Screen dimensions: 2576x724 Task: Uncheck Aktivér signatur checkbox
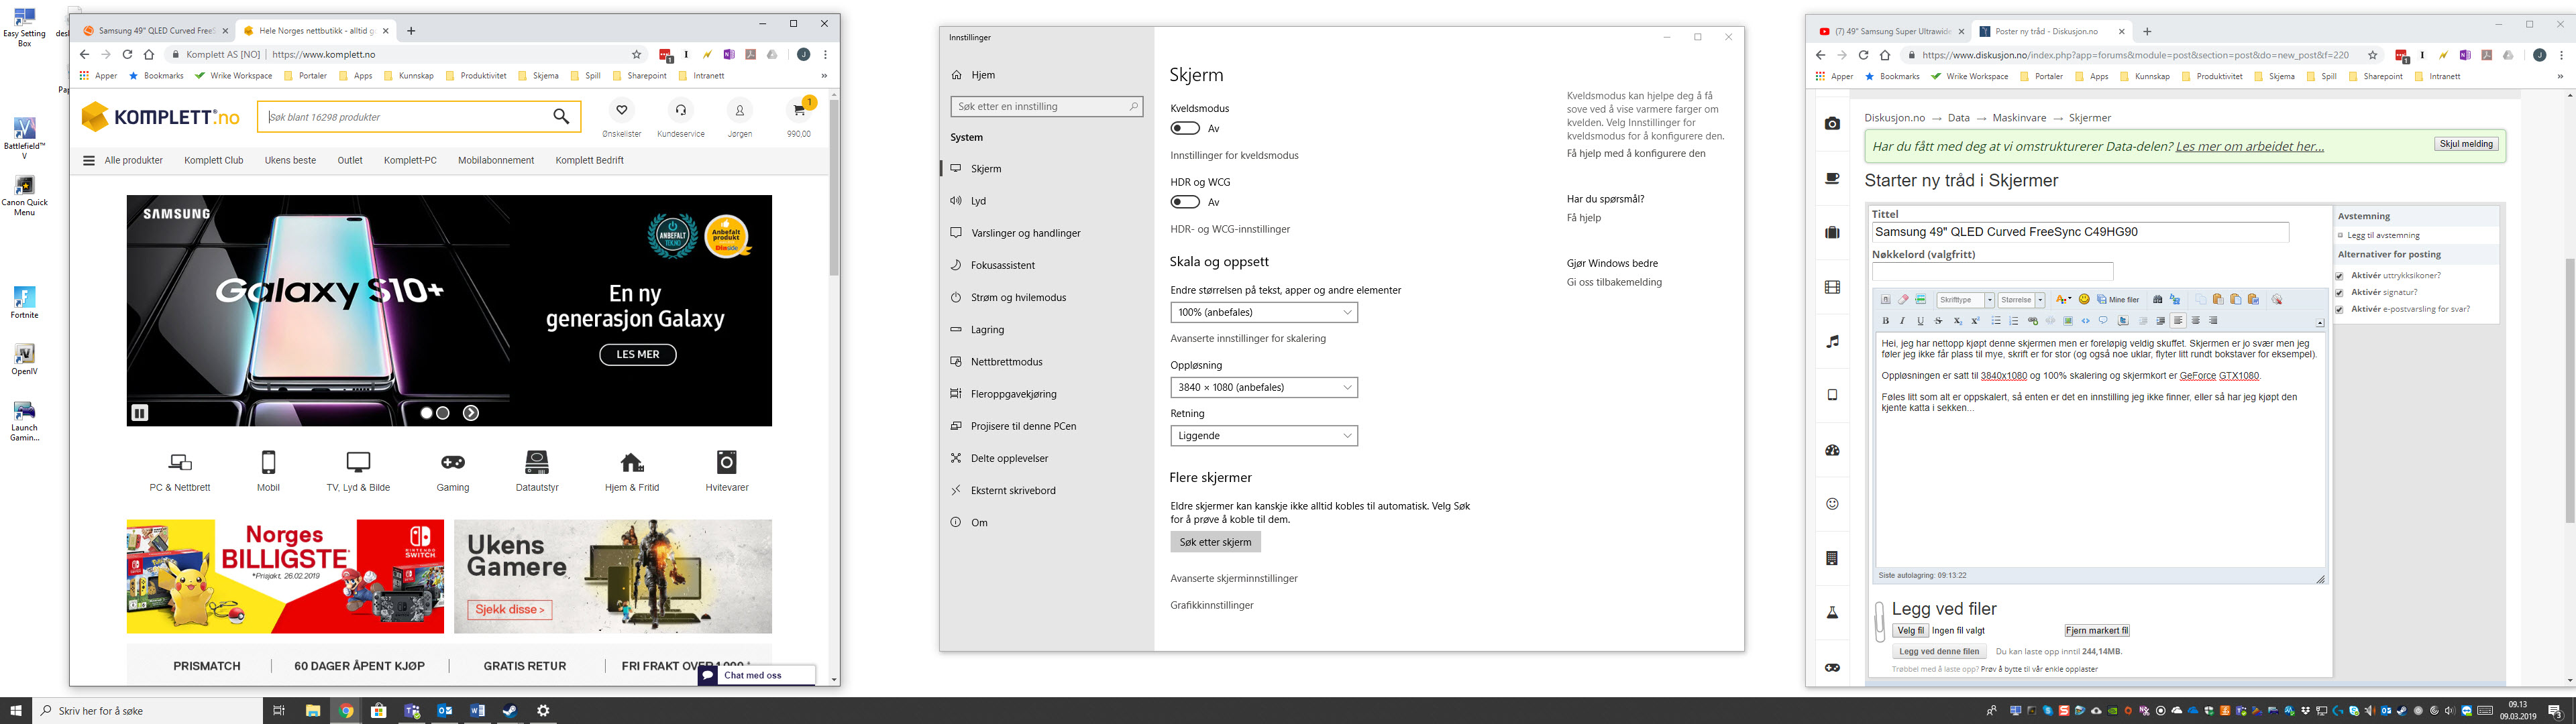coord(2339,293)
